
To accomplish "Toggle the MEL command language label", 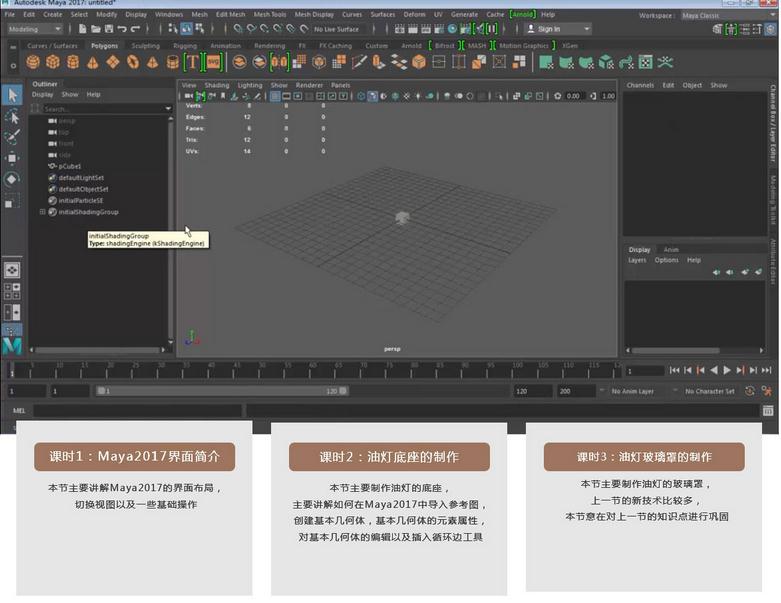I will (x=19, y=411).
